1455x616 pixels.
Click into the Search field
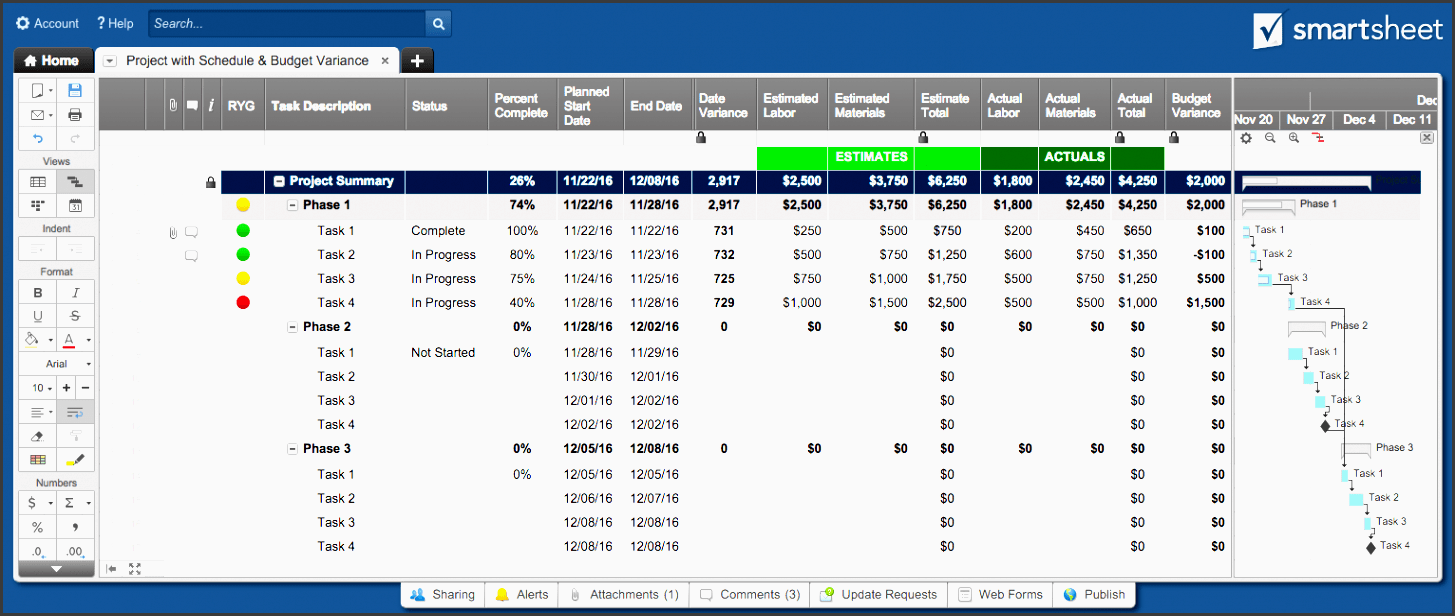(287, 23)
